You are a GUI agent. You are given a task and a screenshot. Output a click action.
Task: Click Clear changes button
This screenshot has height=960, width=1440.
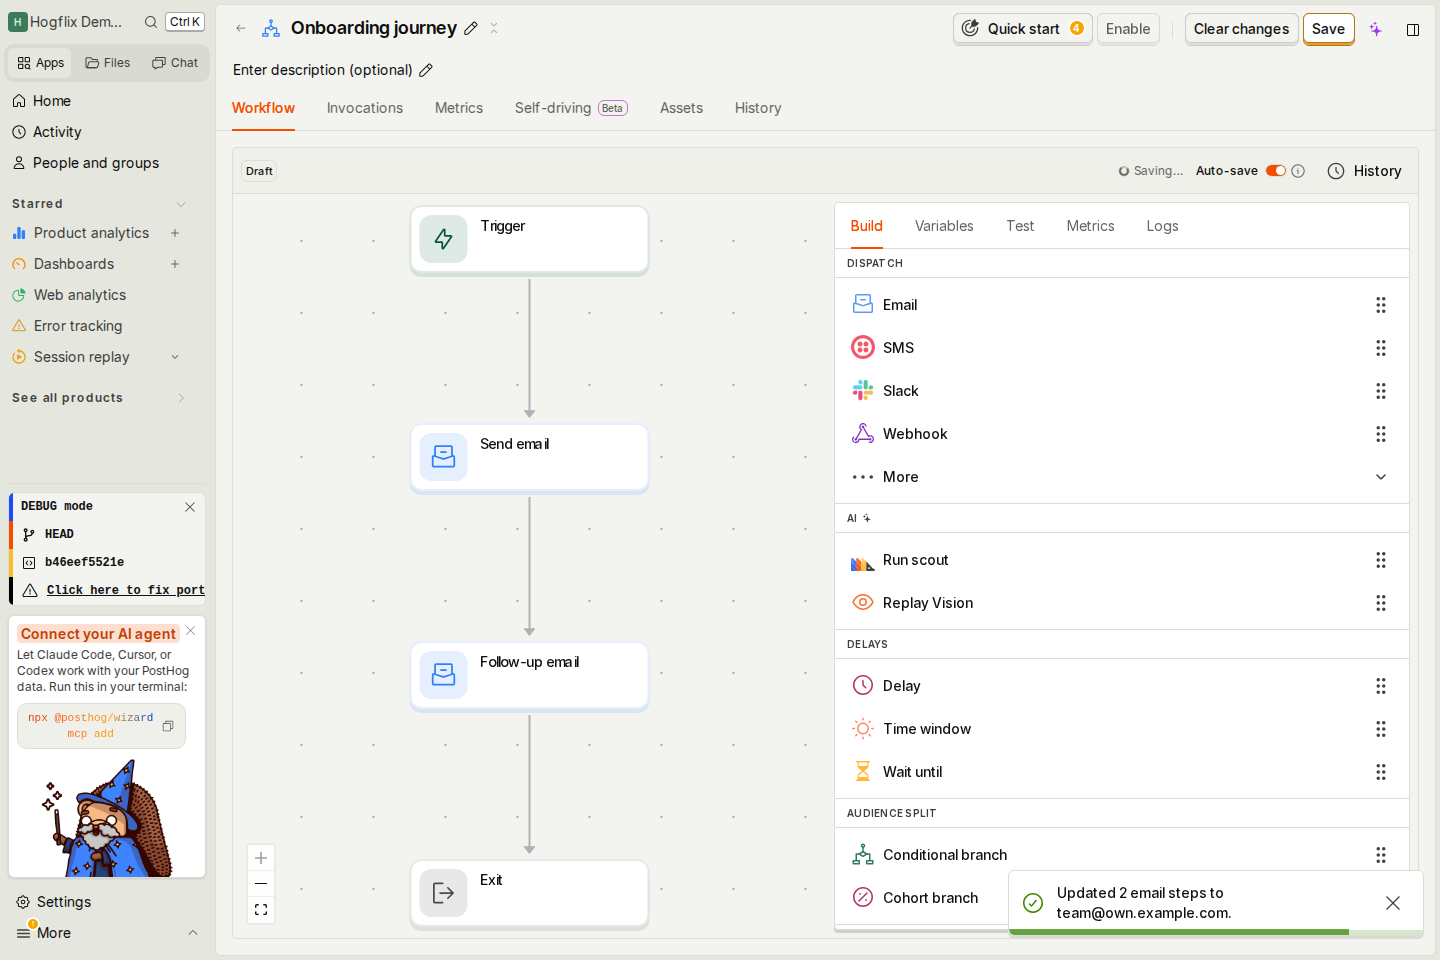point(1241,29)
